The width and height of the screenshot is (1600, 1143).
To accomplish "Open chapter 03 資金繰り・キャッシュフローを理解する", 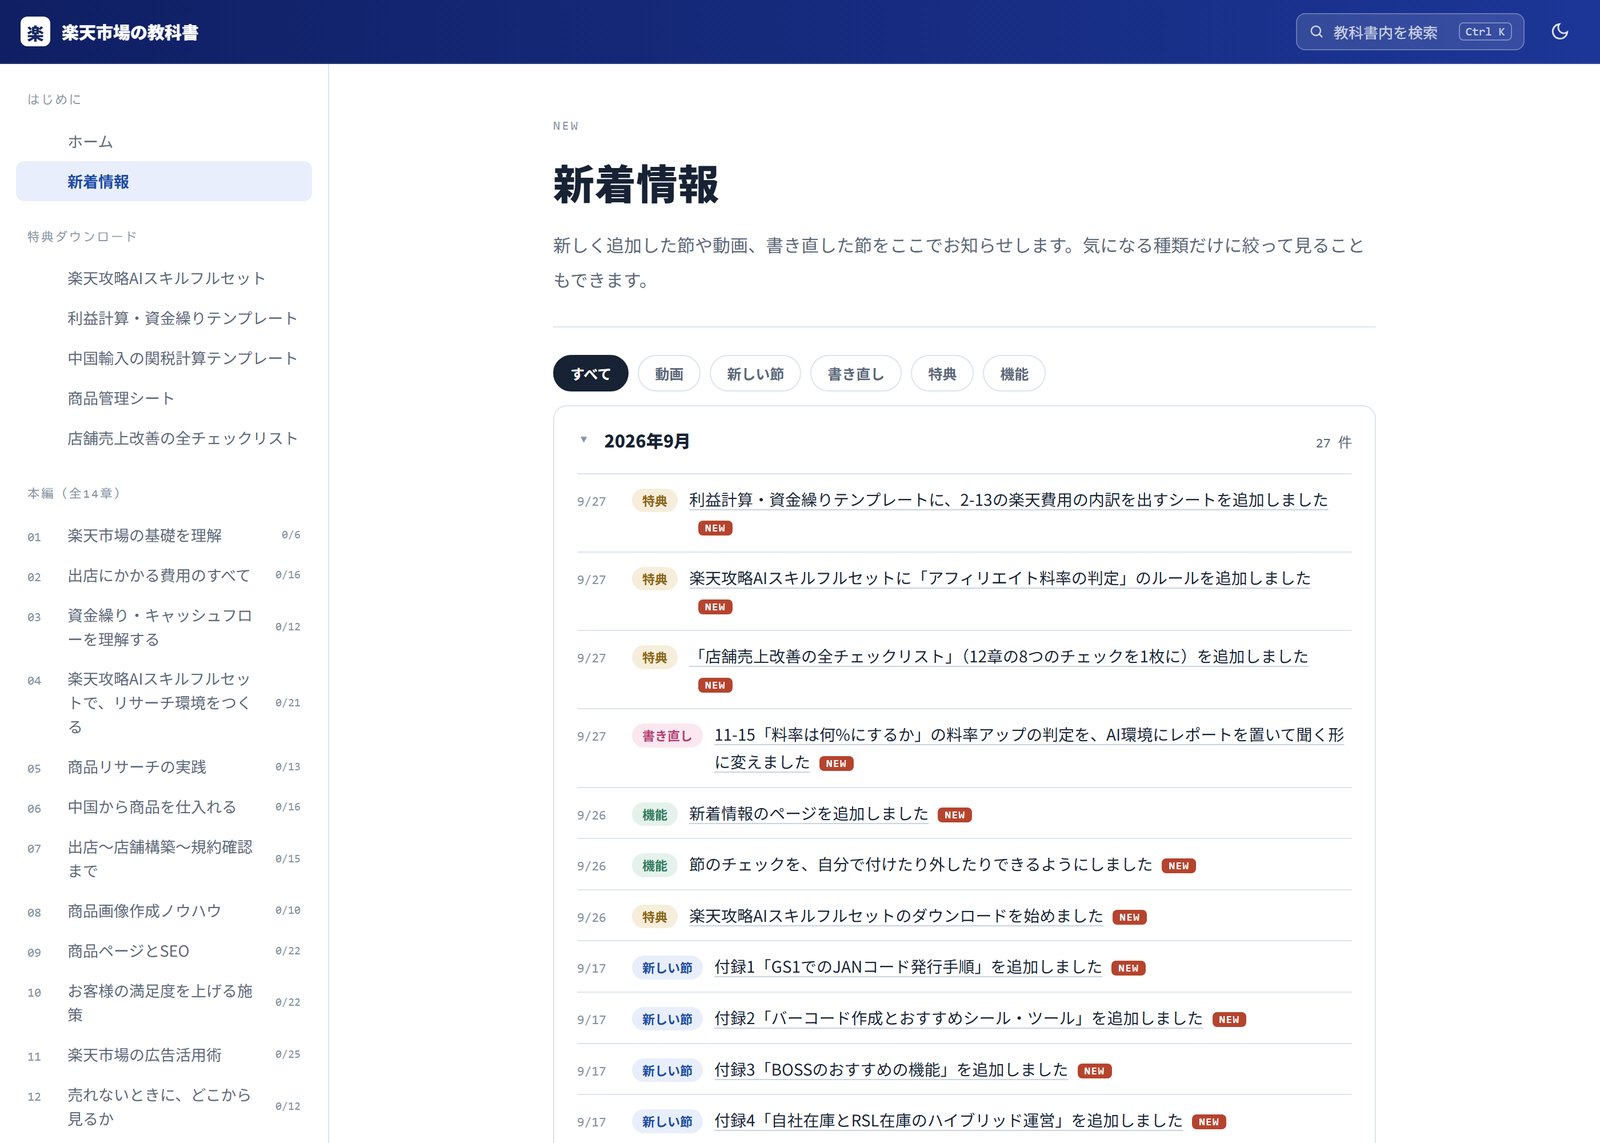I will pos(164,627).
